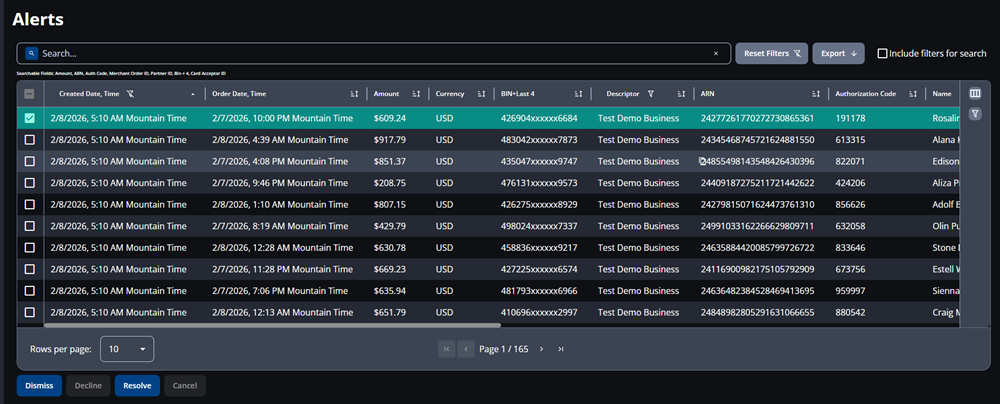Click the BIN+Last 4 column header
This screenshot has width=1000, height=404.
tap(518, 94)
